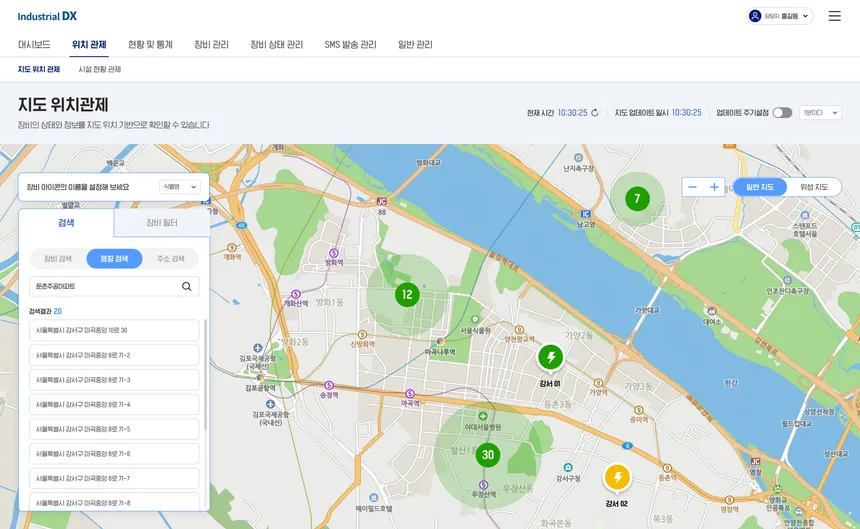Click the 검색결과 20 count text

click(45, 311)
